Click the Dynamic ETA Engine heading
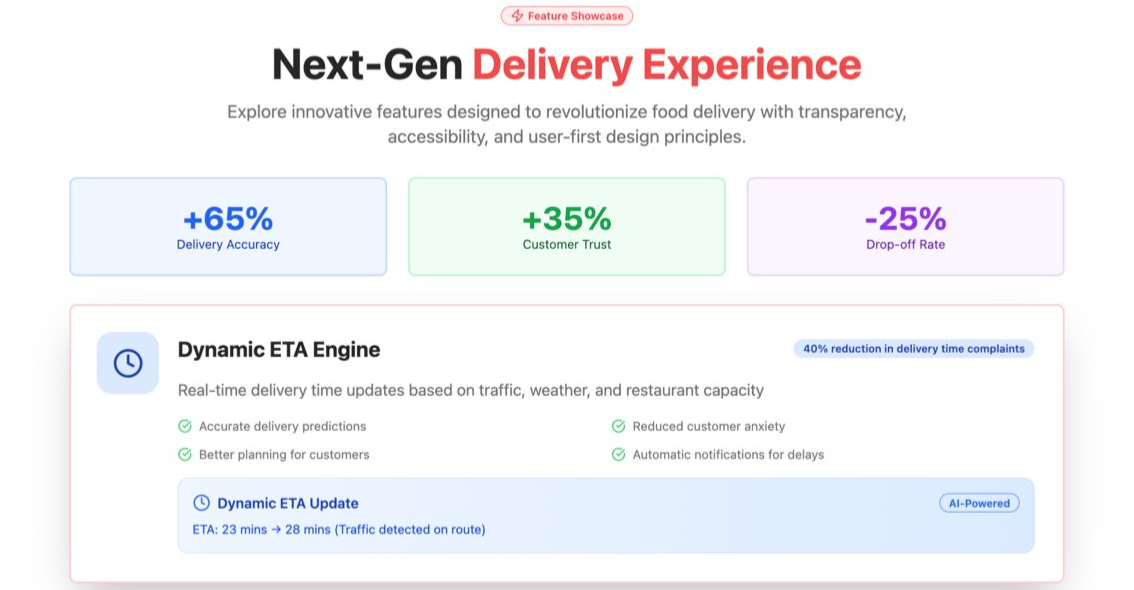Image resolution: width=1134 pixels, height=590 pixels. click(279, 350)
